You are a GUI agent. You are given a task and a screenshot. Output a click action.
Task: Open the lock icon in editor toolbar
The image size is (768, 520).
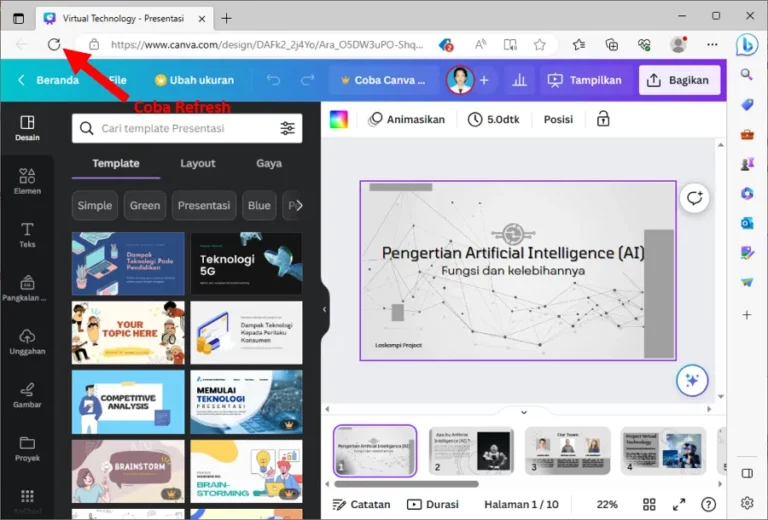[x=603, y=119]
